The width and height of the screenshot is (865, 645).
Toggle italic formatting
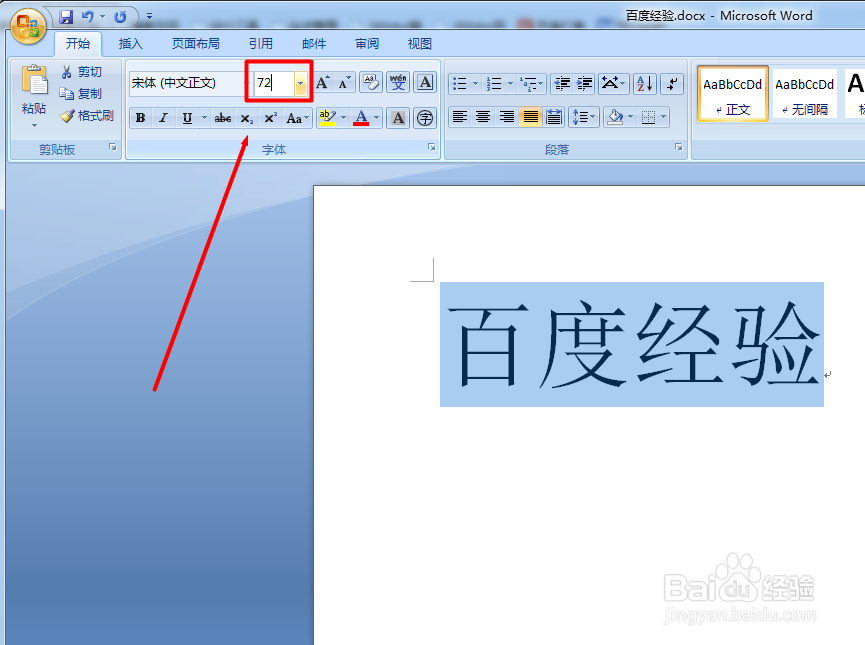[163, 118]
